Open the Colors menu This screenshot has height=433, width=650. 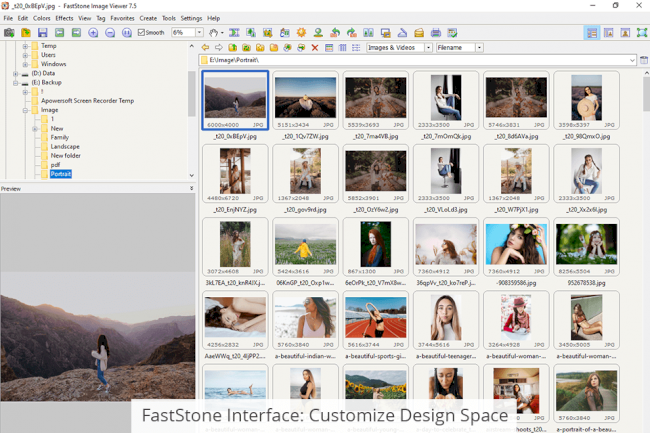click(41, 18)
